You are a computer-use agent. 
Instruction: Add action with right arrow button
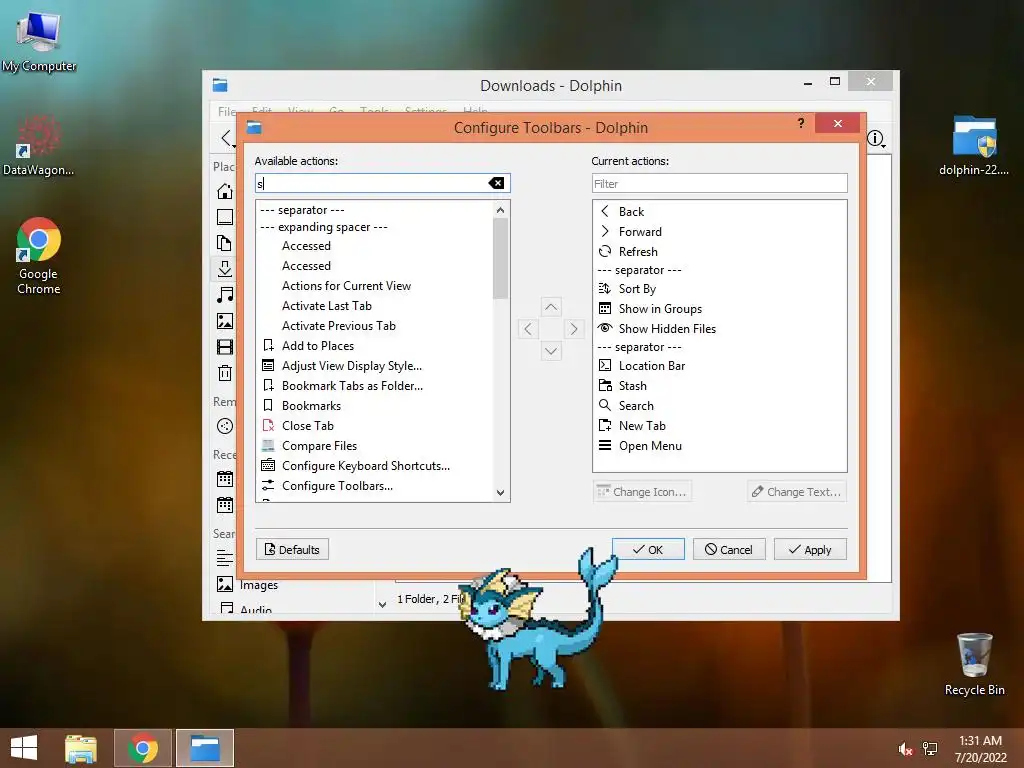[573, 328]
